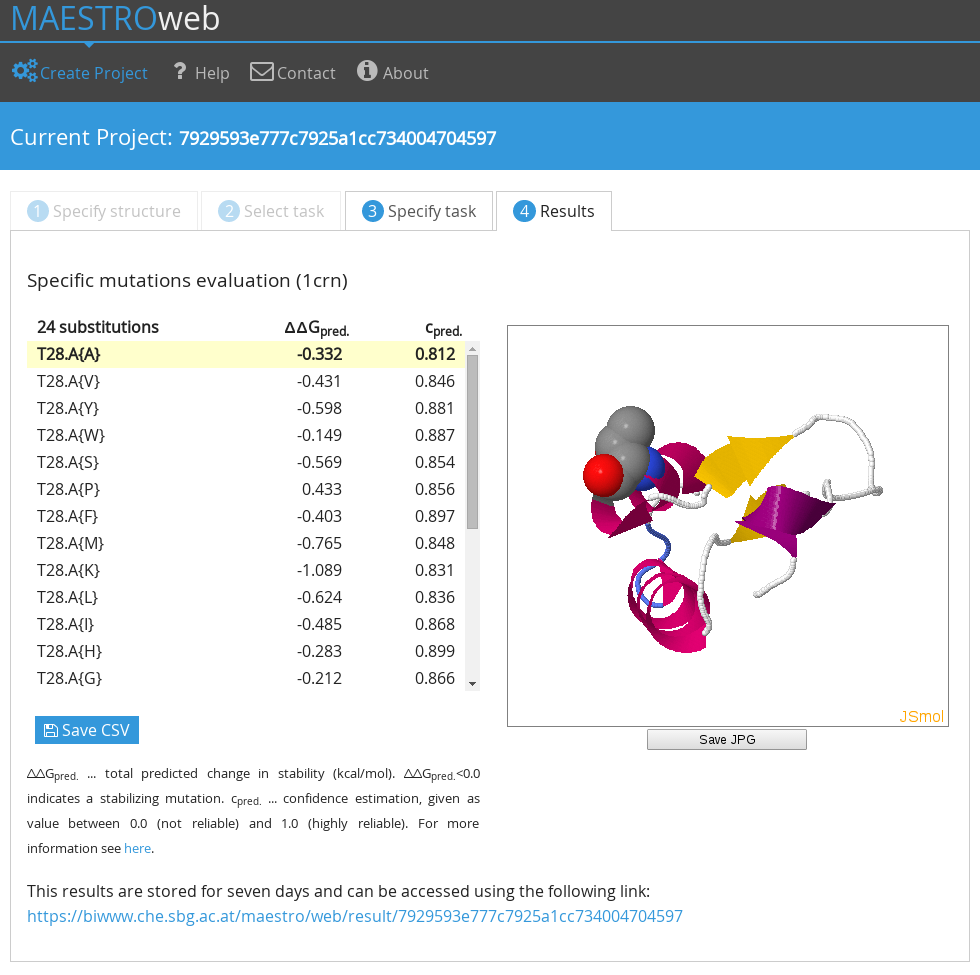Switch to the Specify structure tab
This screenshot has width=980, height=975.
[x=104, y=211]
